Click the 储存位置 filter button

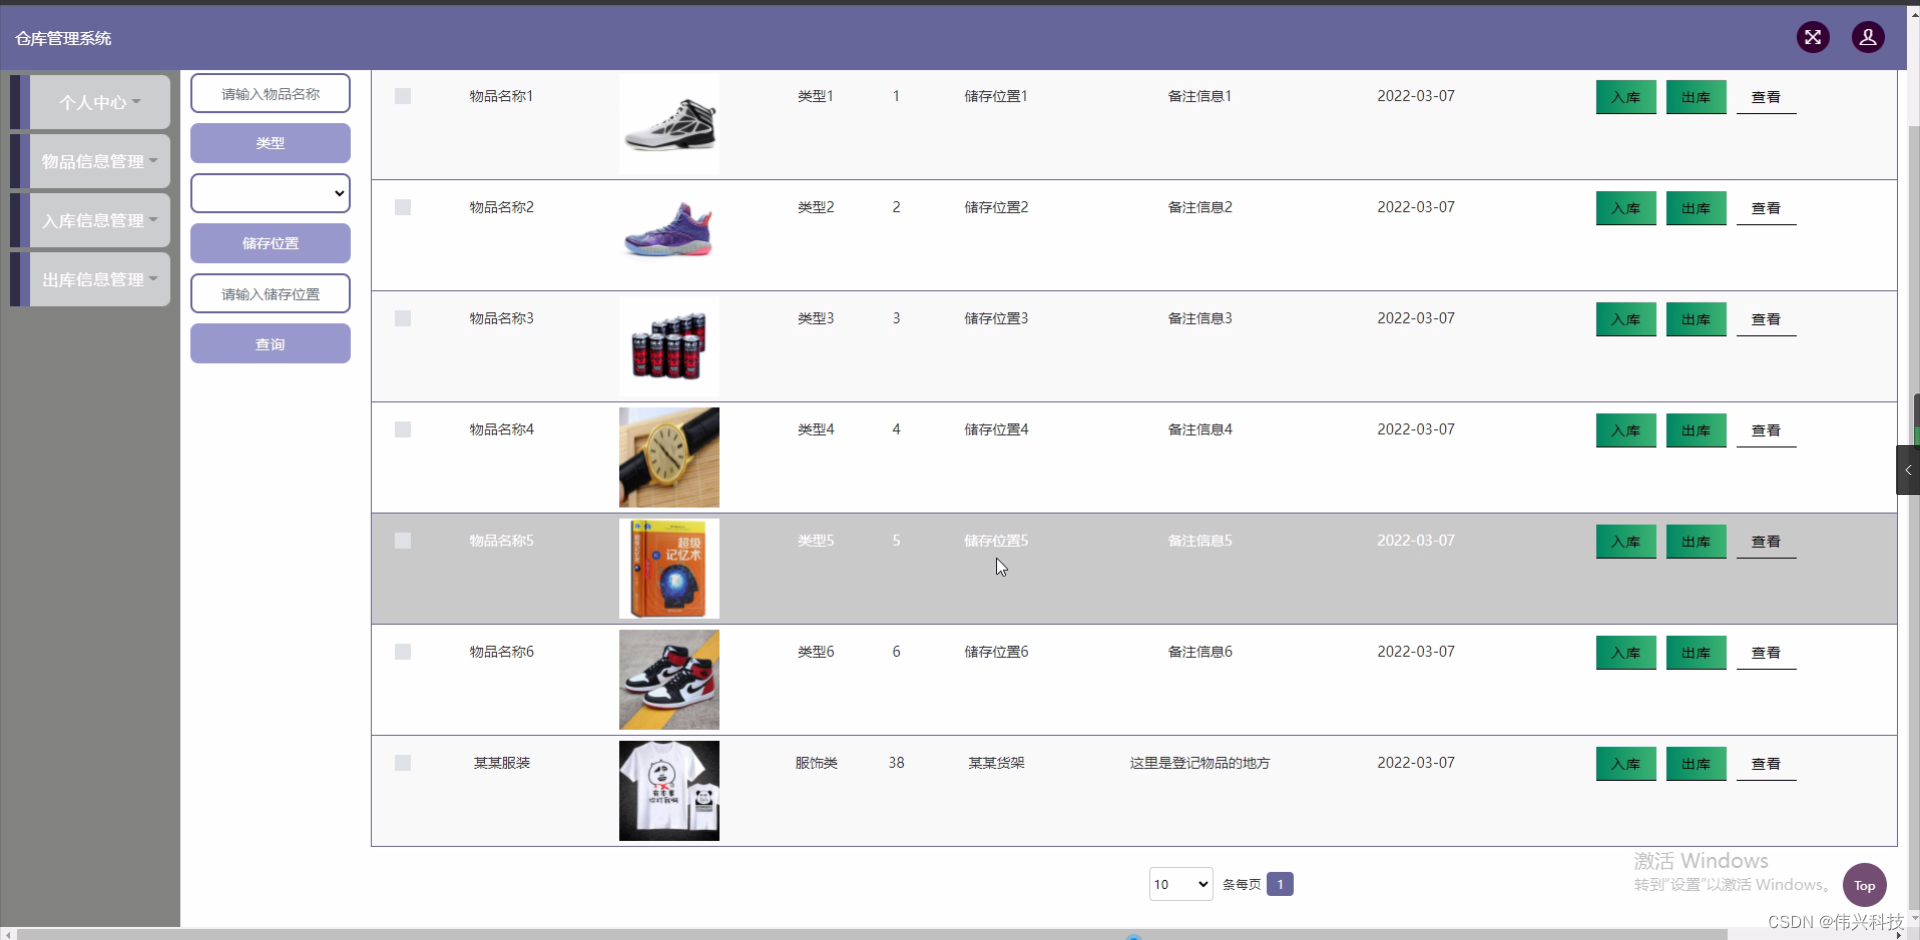click(x=270, y=243)
